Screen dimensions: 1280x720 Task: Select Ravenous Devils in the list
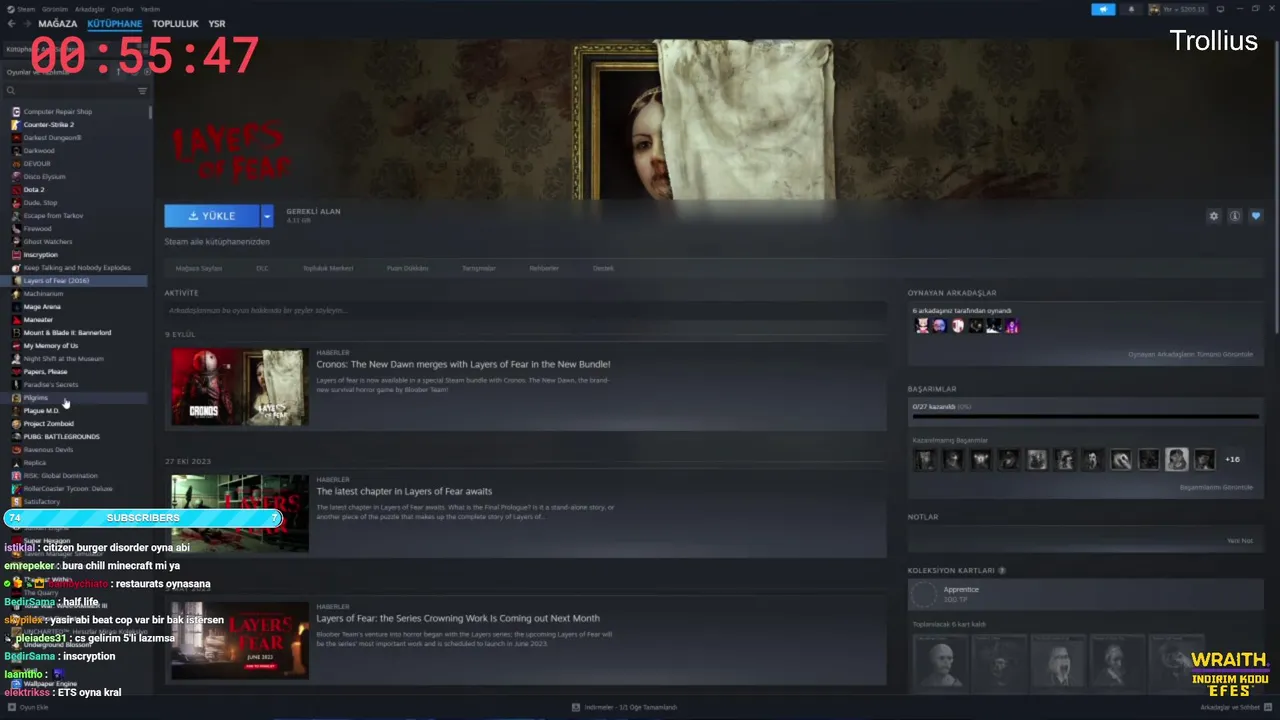(x=48, y=450)
